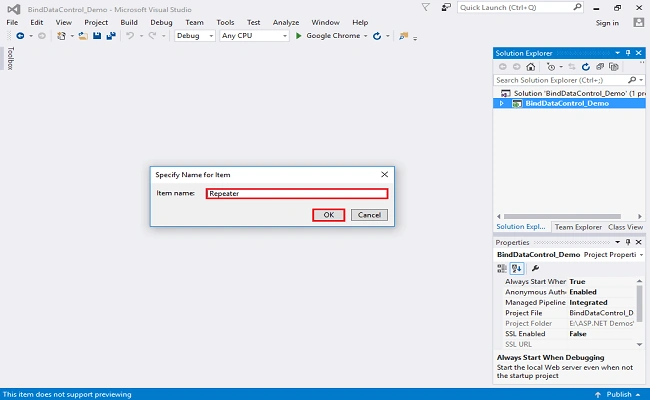Click the Home icon in Solution Explorer
650x400 pixels.
pos(531,67)
